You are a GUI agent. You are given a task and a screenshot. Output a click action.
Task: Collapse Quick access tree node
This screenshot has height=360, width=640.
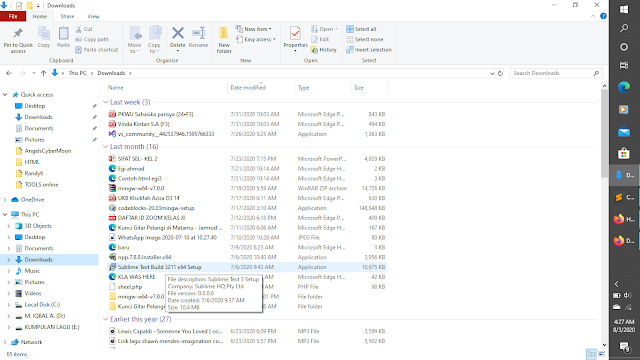5,94
